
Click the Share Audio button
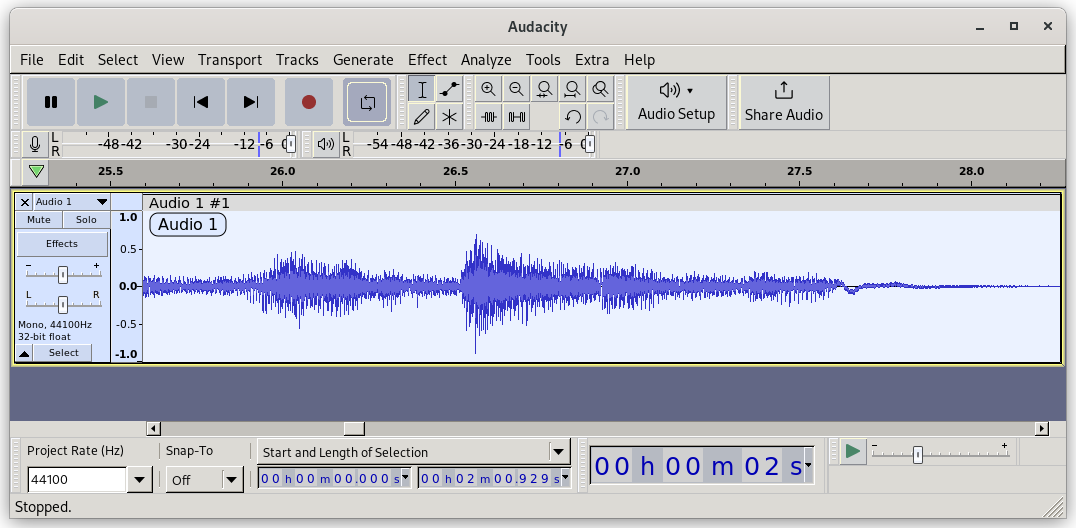point(784,102)
